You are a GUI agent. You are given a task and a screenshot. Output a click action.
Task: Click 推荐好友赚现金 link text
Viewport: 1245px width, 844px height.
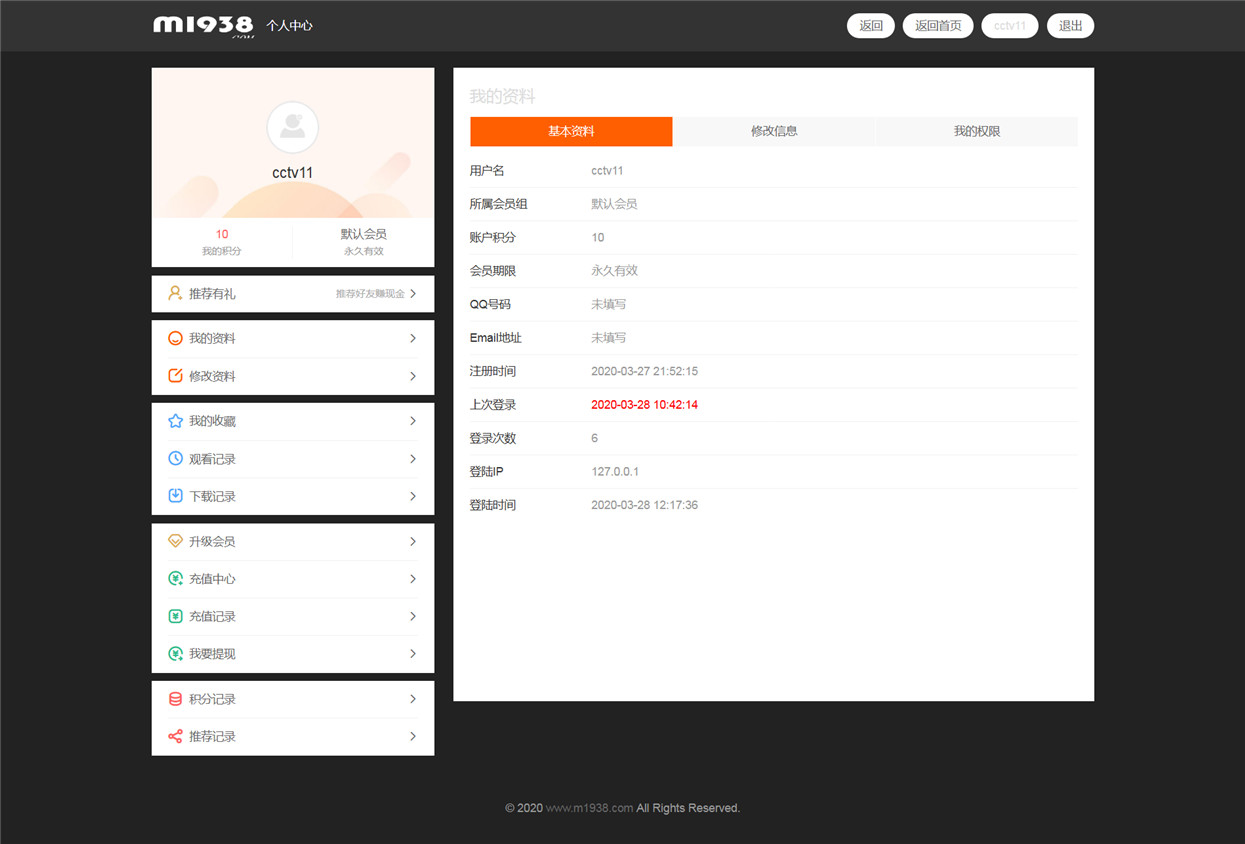[x=370, y=294]
